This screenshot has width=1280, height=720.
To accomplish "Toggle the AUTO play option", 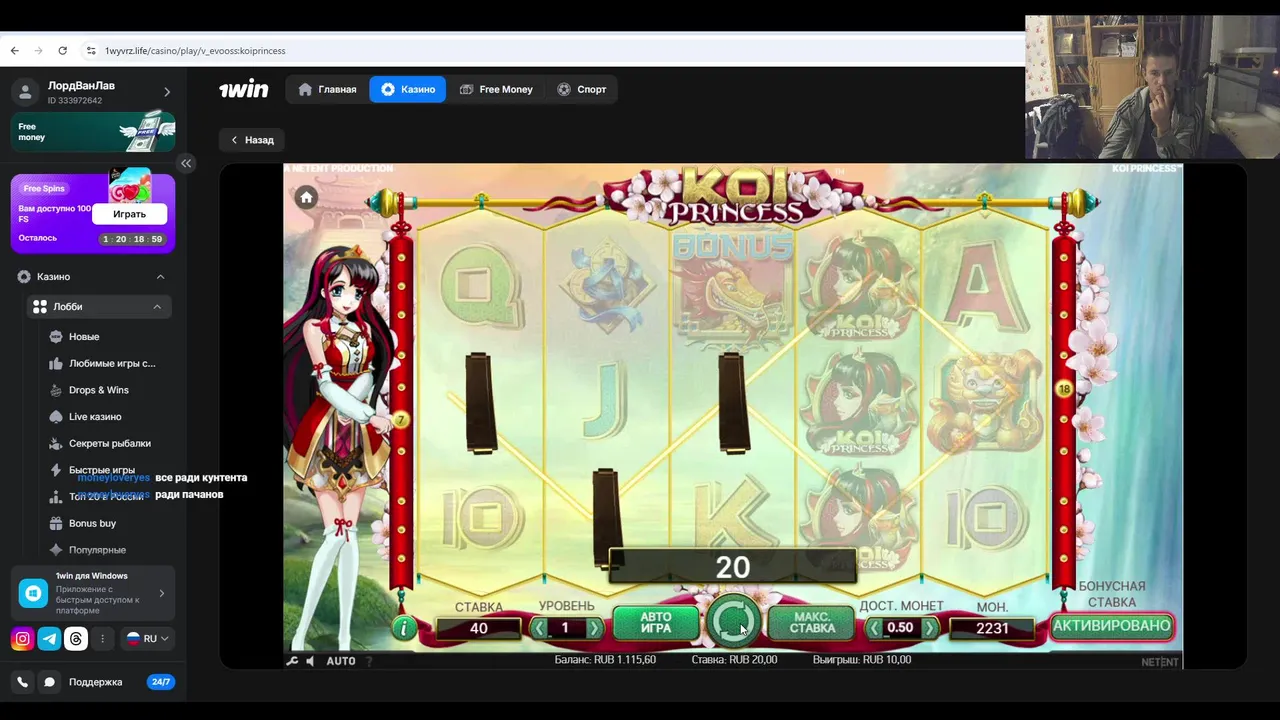I will [341, 661].
